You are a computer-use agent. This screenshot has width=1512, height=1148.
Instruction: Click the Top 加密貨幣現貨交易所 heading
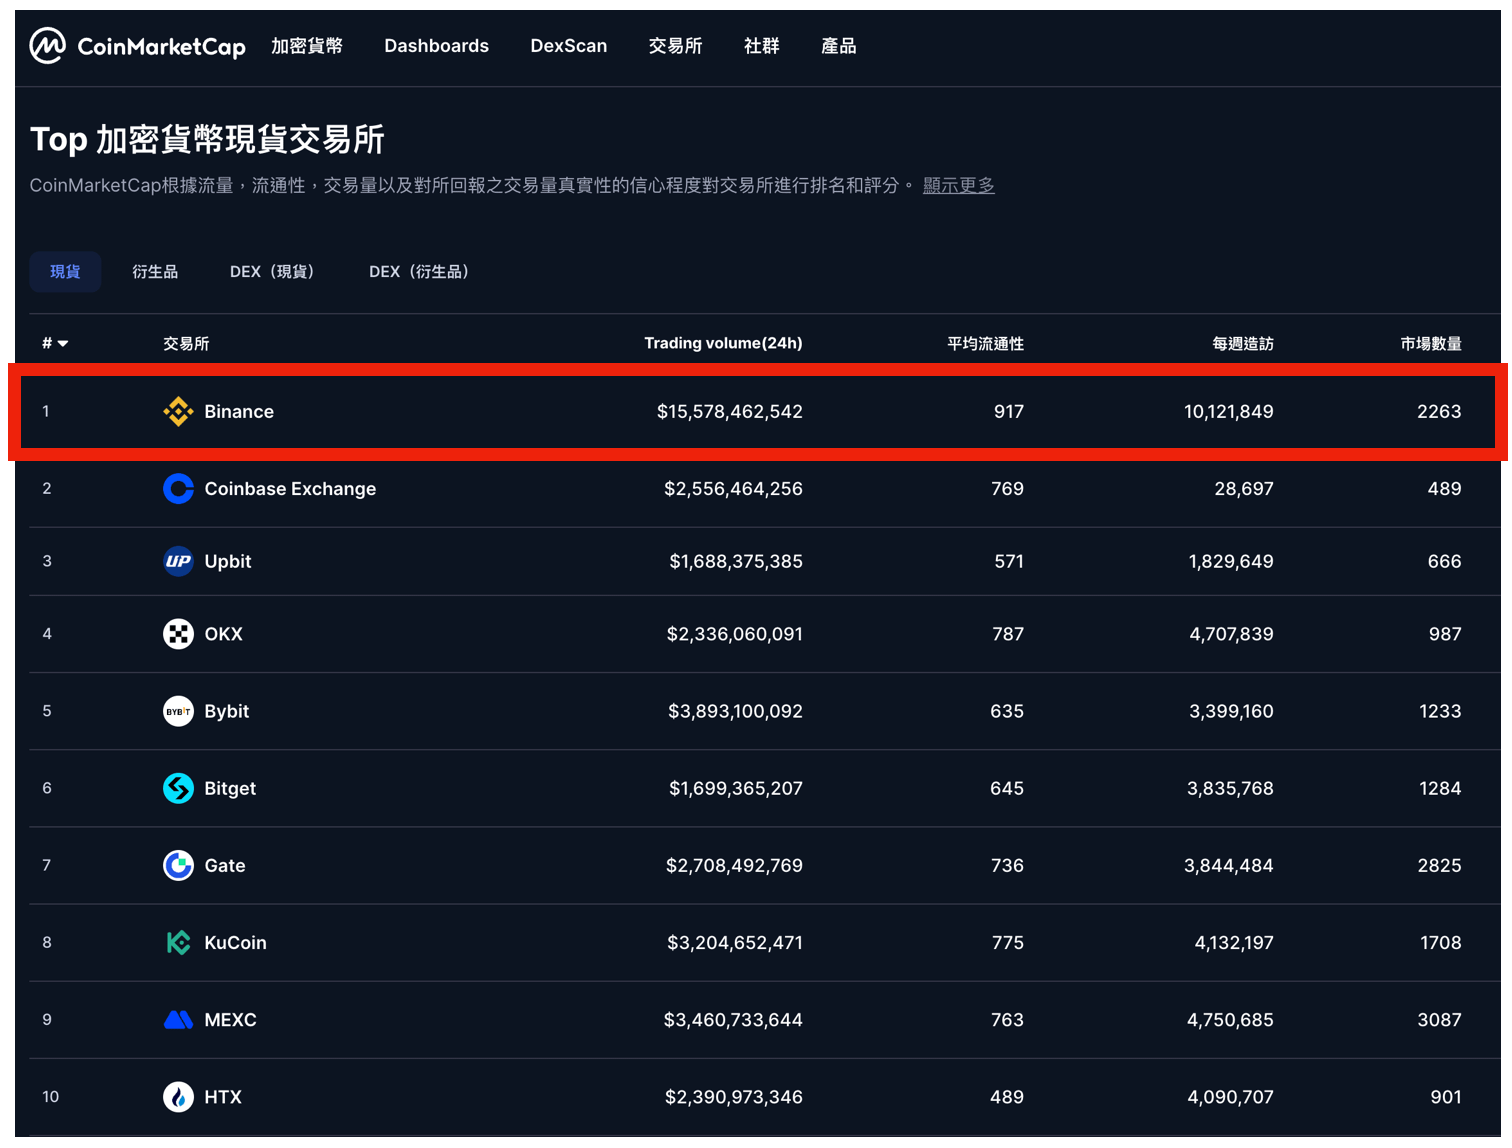207,140
